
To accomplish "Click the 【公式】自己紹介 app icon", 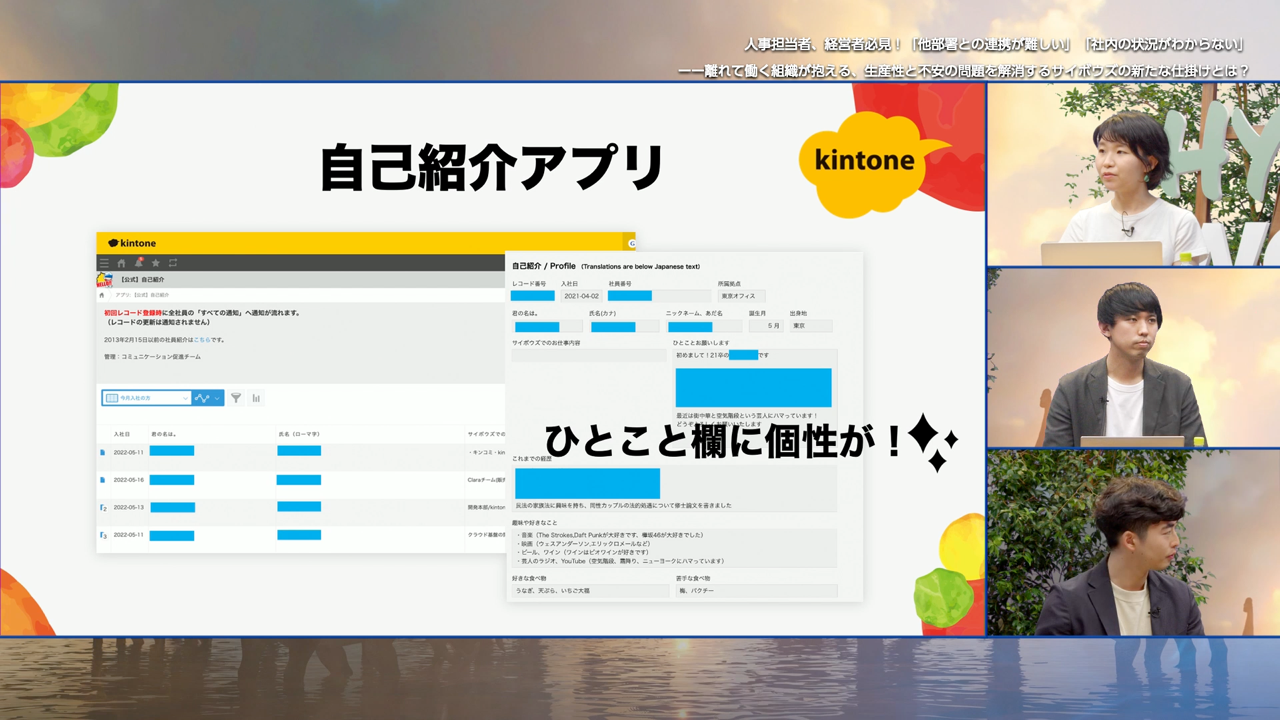I will 104,280.
